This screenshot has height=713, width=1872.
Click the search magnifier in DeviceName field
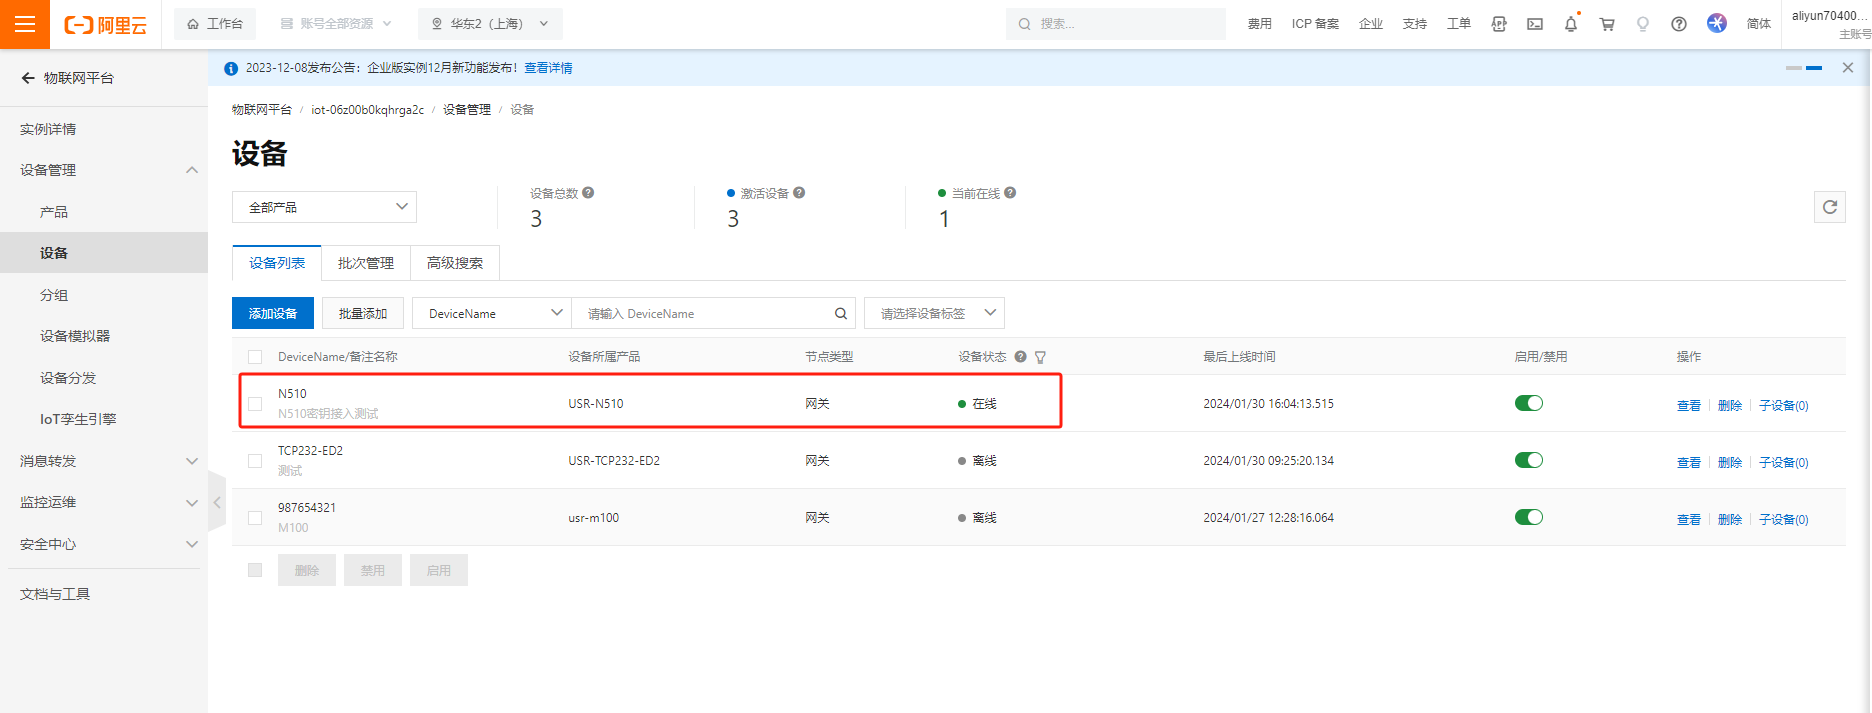point(841,313)
